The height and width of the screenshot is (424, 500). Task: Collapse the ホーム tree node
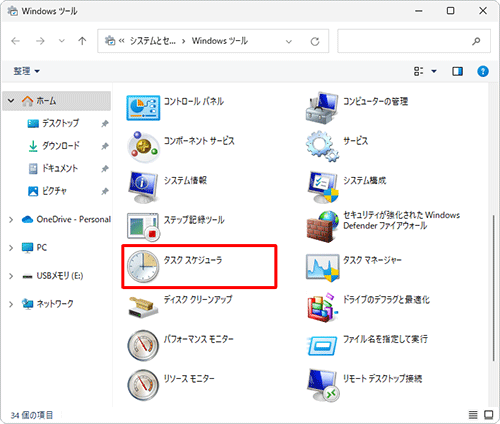coord(11,100)
